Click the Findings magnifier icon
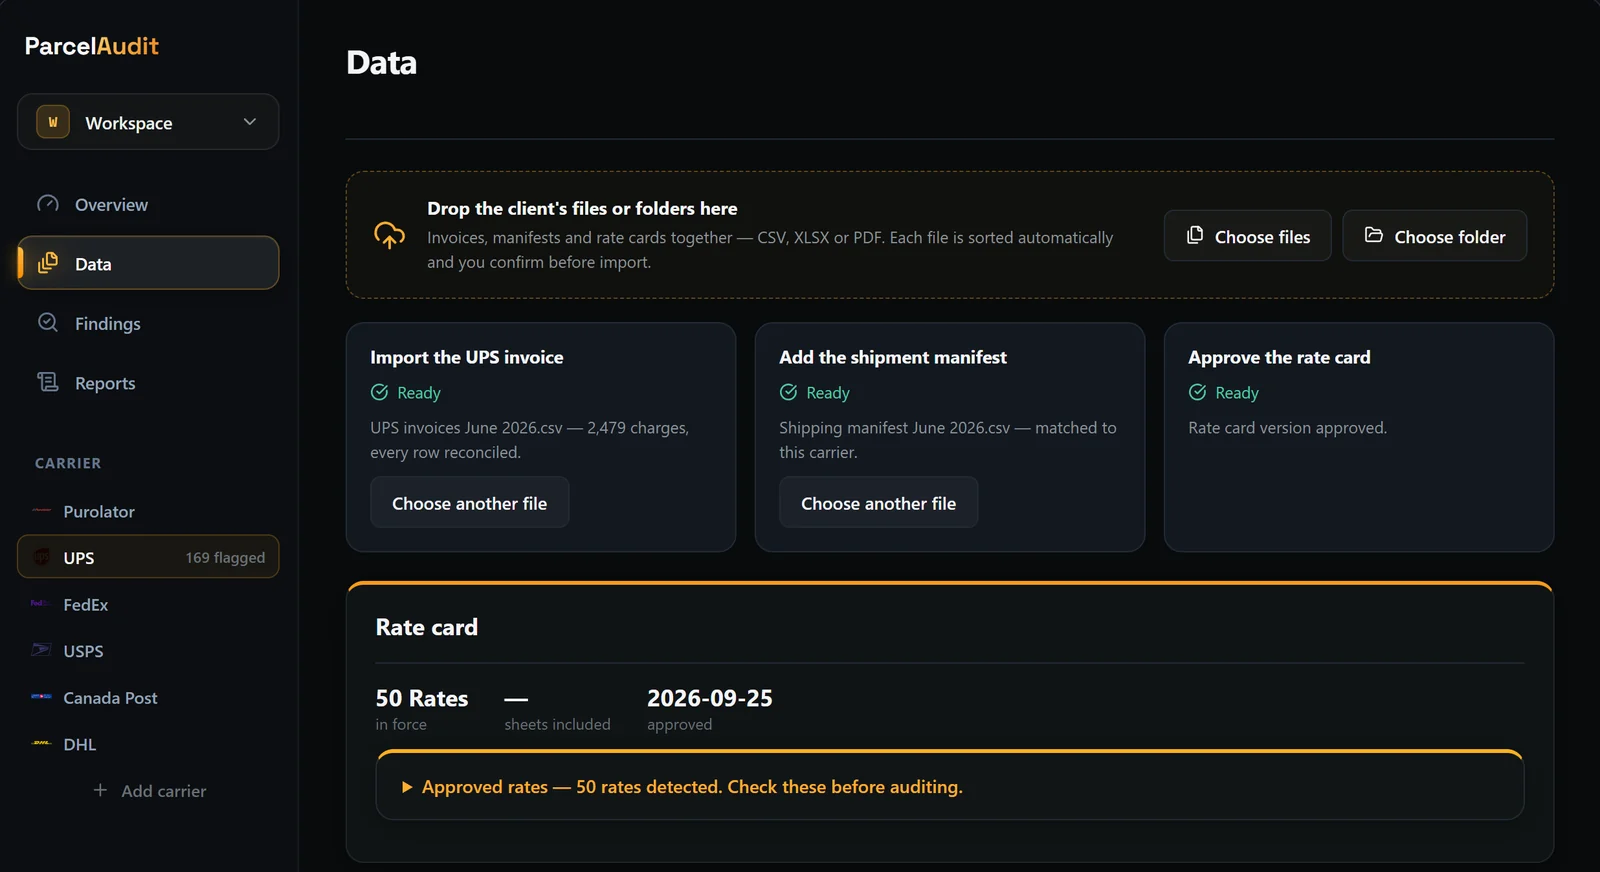Screen dimensions: 1600x872 pyautogui.click(x=48, y=322)
